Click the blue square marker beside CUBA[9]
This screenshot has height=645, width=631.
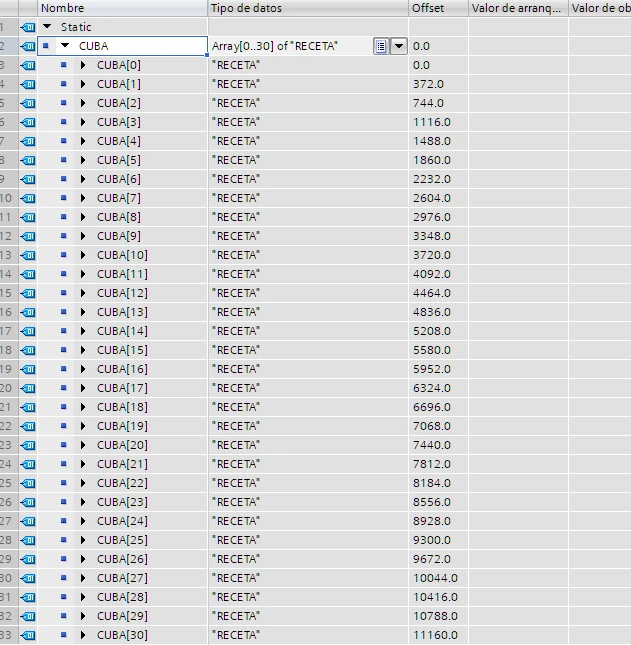pos(63,235)
